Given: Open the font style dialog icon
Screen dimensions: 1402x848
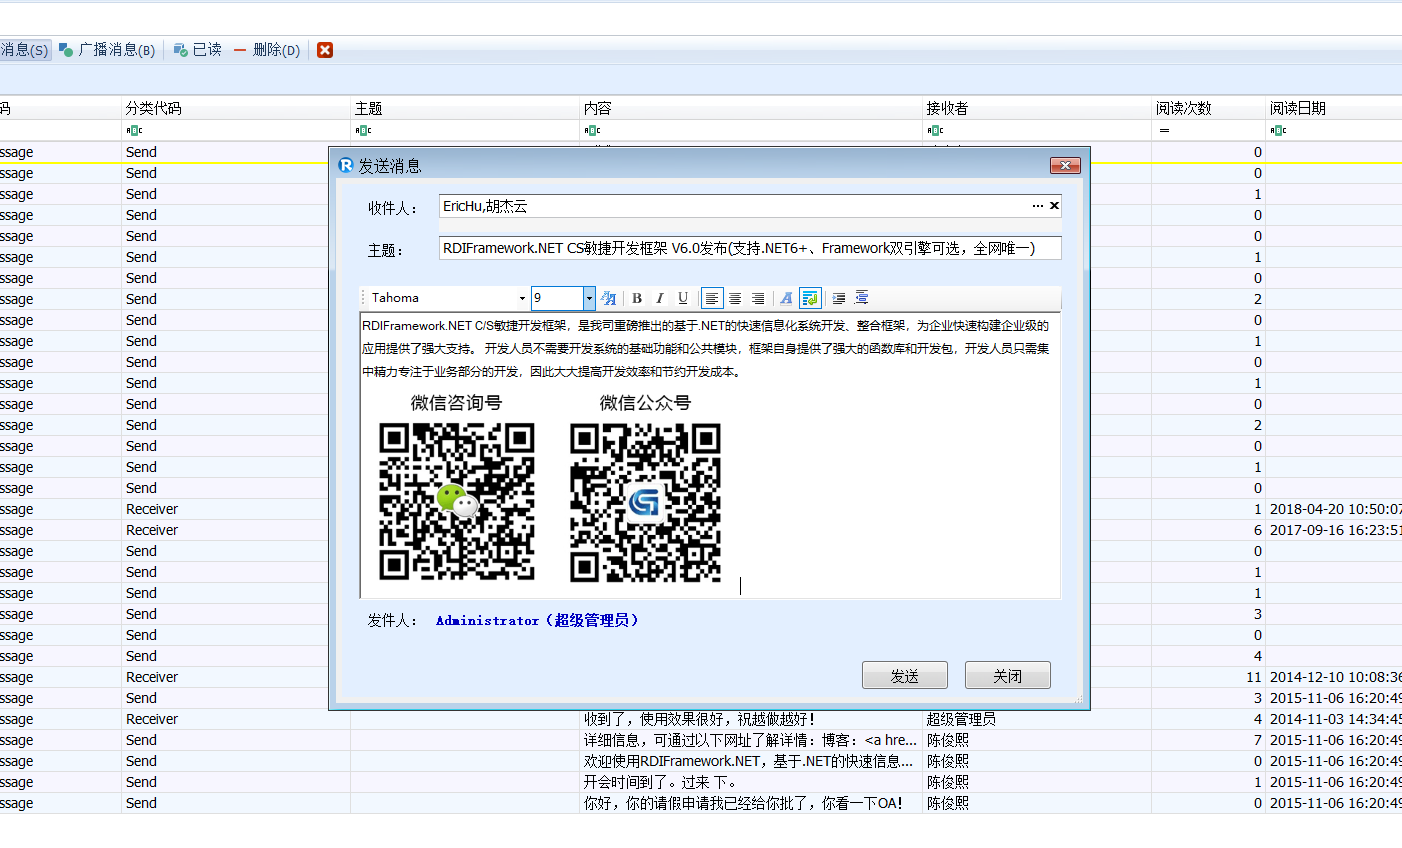Looking at the screenshot, I should click(x=608, y=298).
